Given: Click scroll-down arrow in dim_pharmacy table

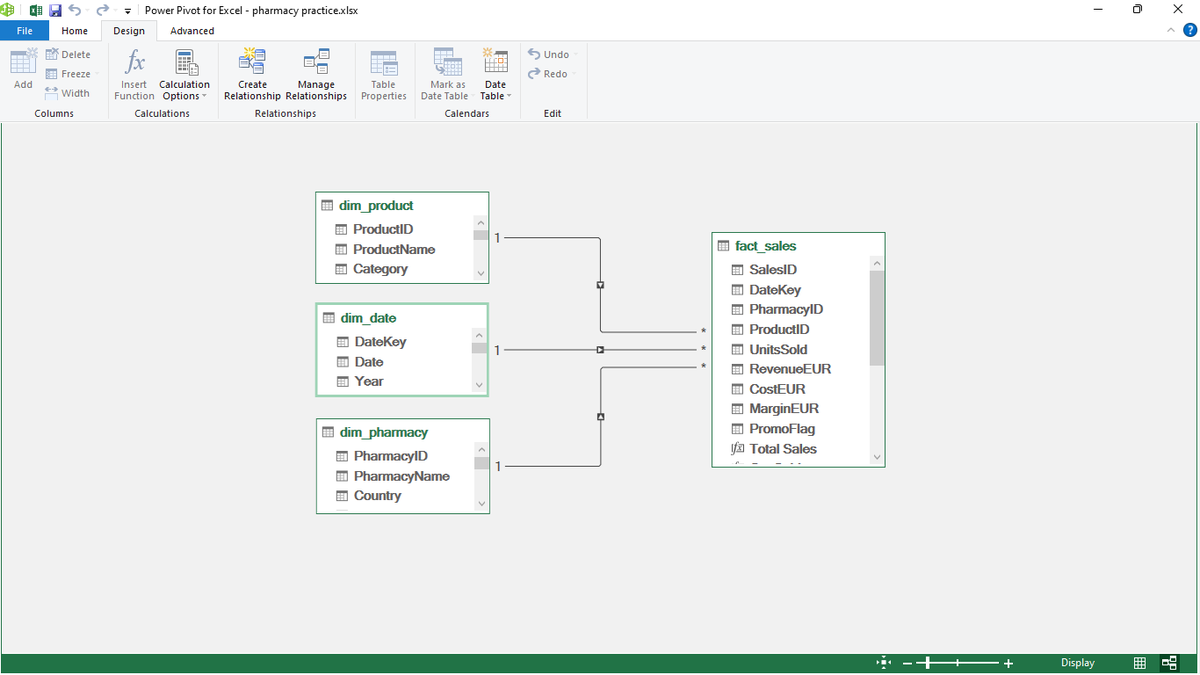Looking at the screenshot, I should point(481,503).
